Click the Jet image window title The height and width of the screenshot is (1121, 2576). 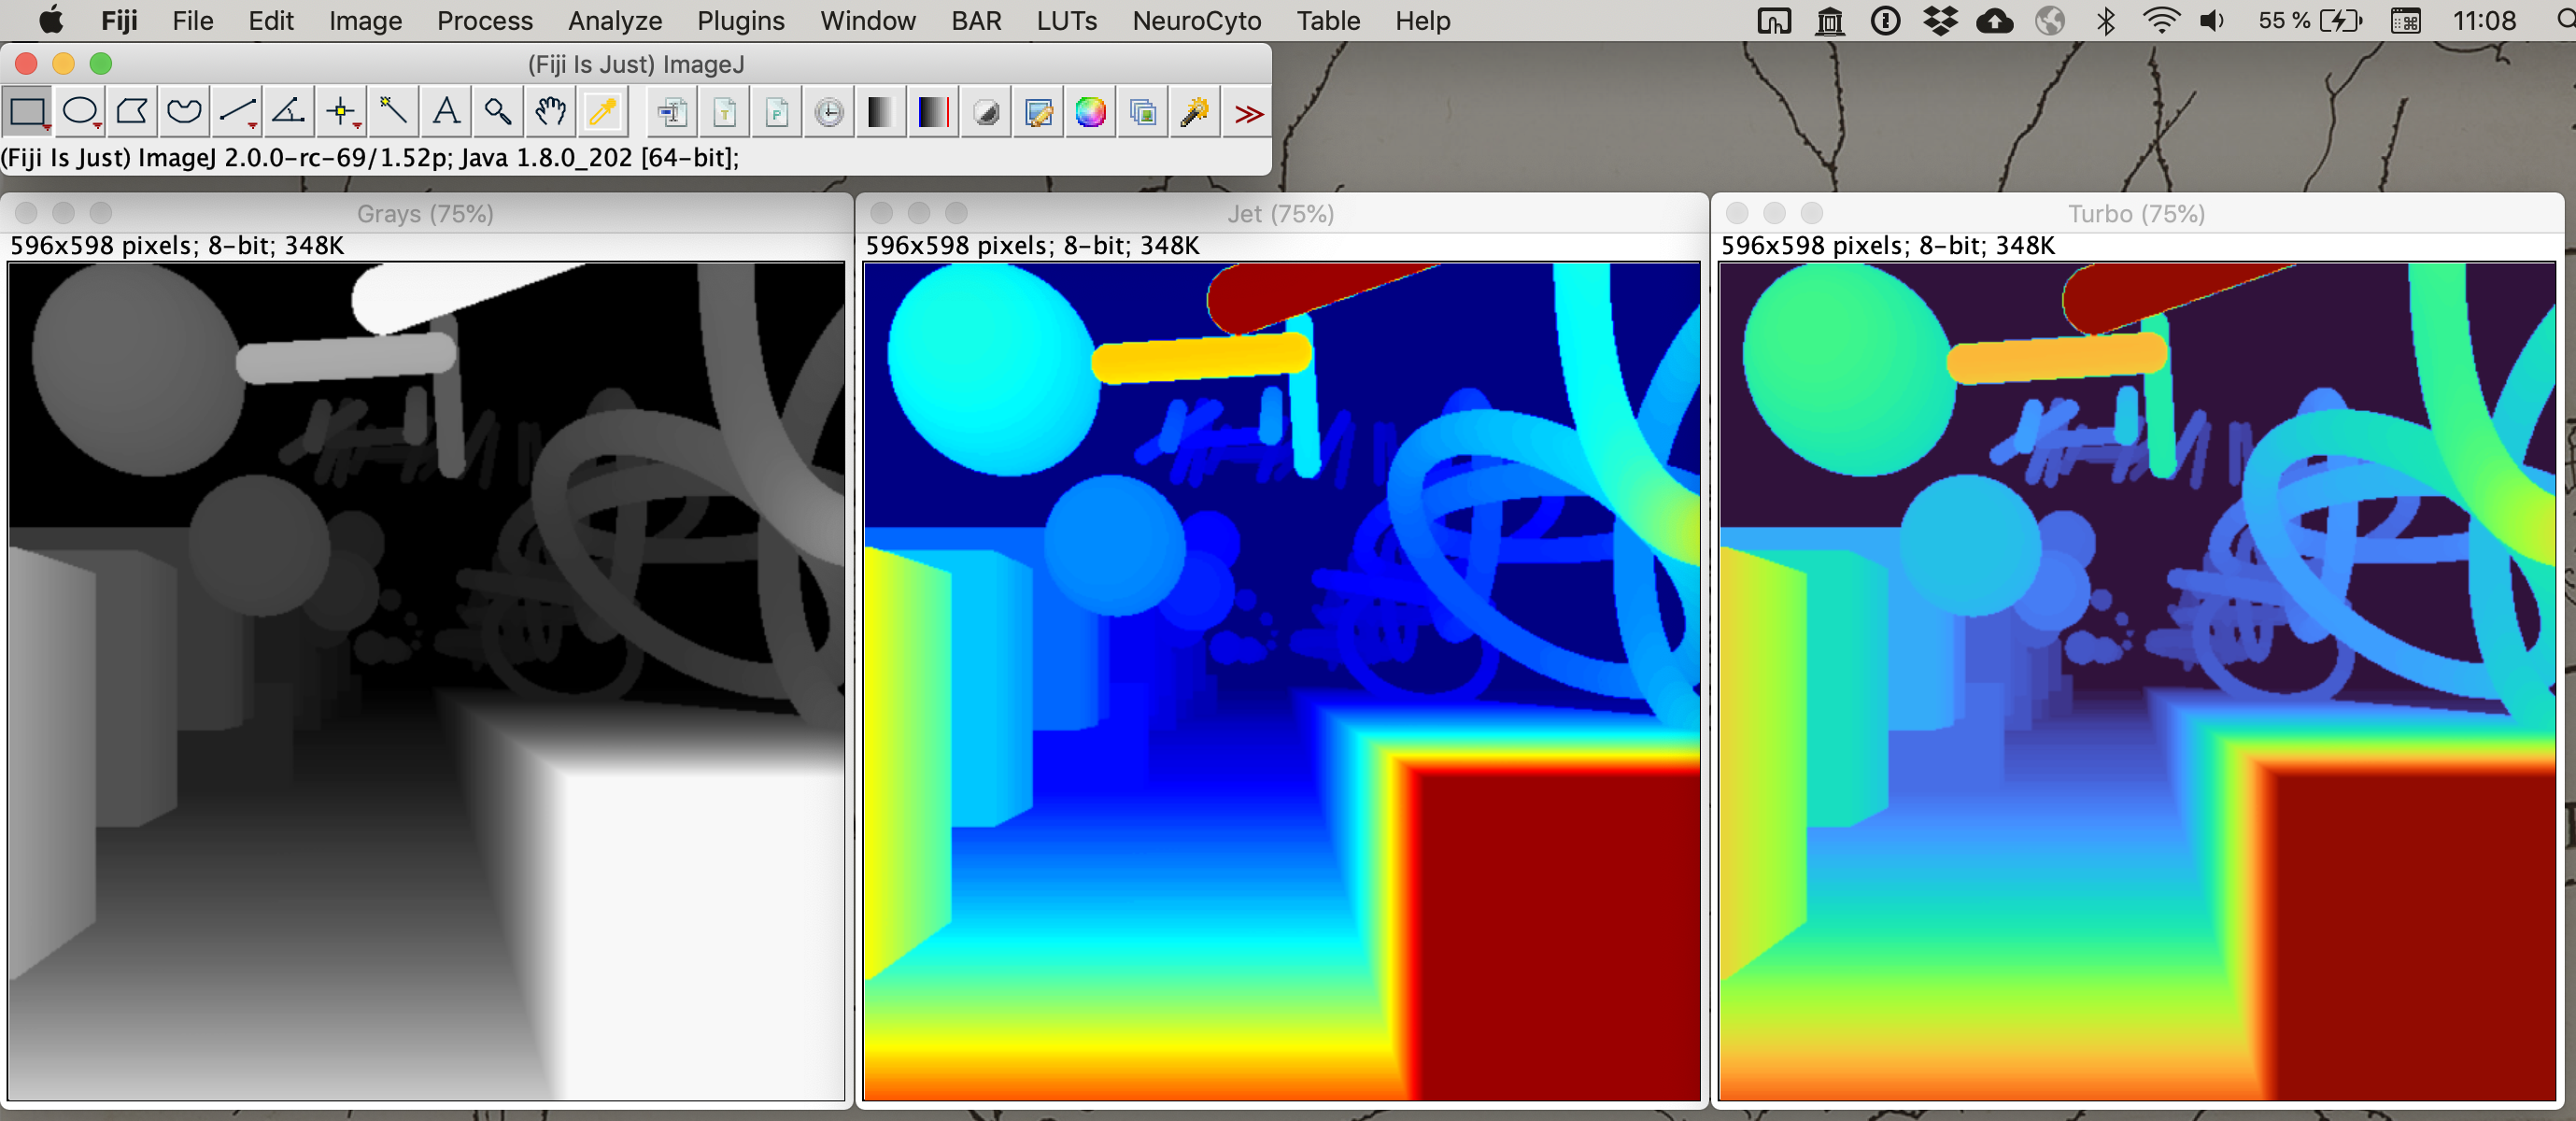pos(1280,213)
